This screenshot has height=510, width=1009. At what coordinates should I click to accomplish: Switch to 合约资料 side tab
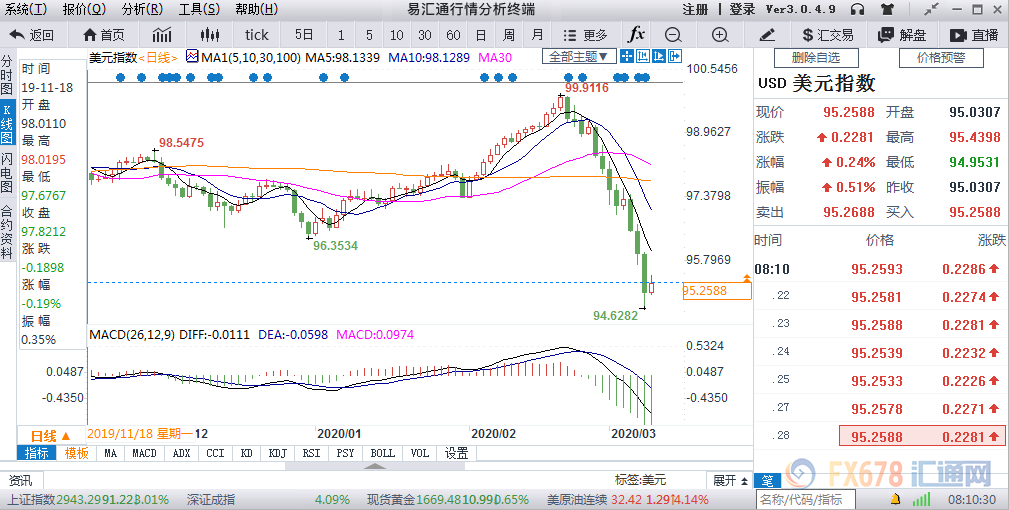click(x=6, y=232)
